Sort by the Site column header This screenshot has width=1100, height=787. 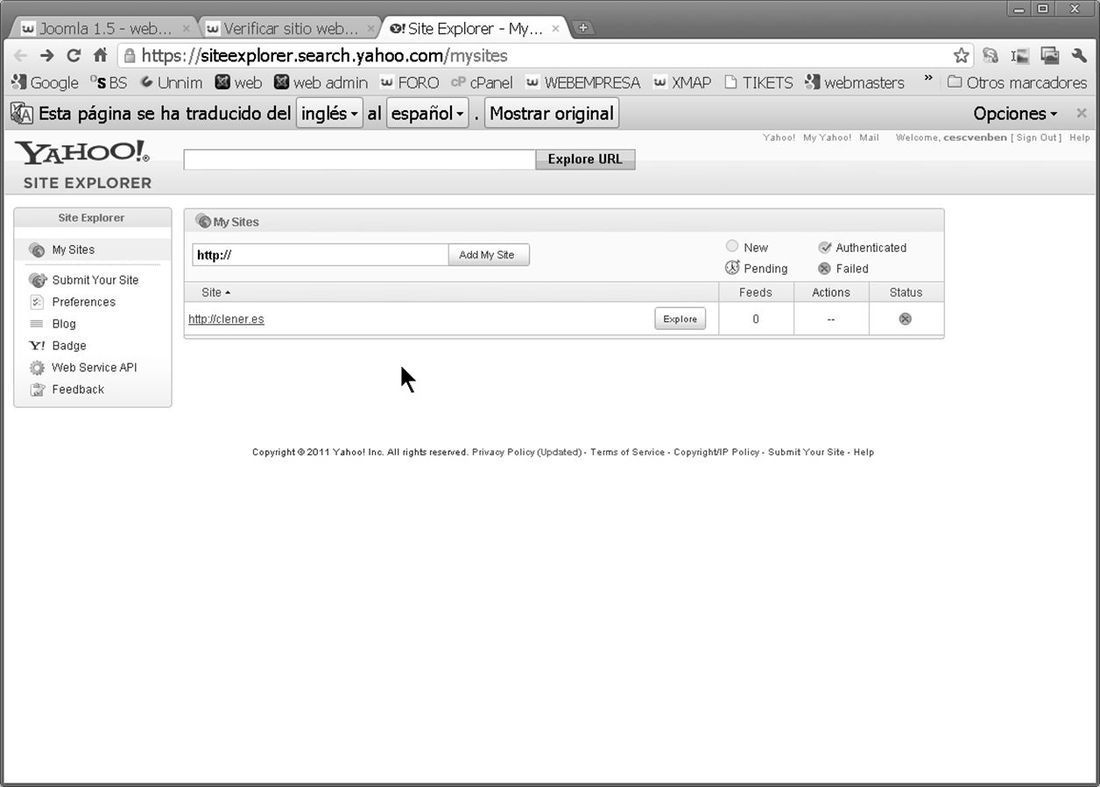[215, 292]
